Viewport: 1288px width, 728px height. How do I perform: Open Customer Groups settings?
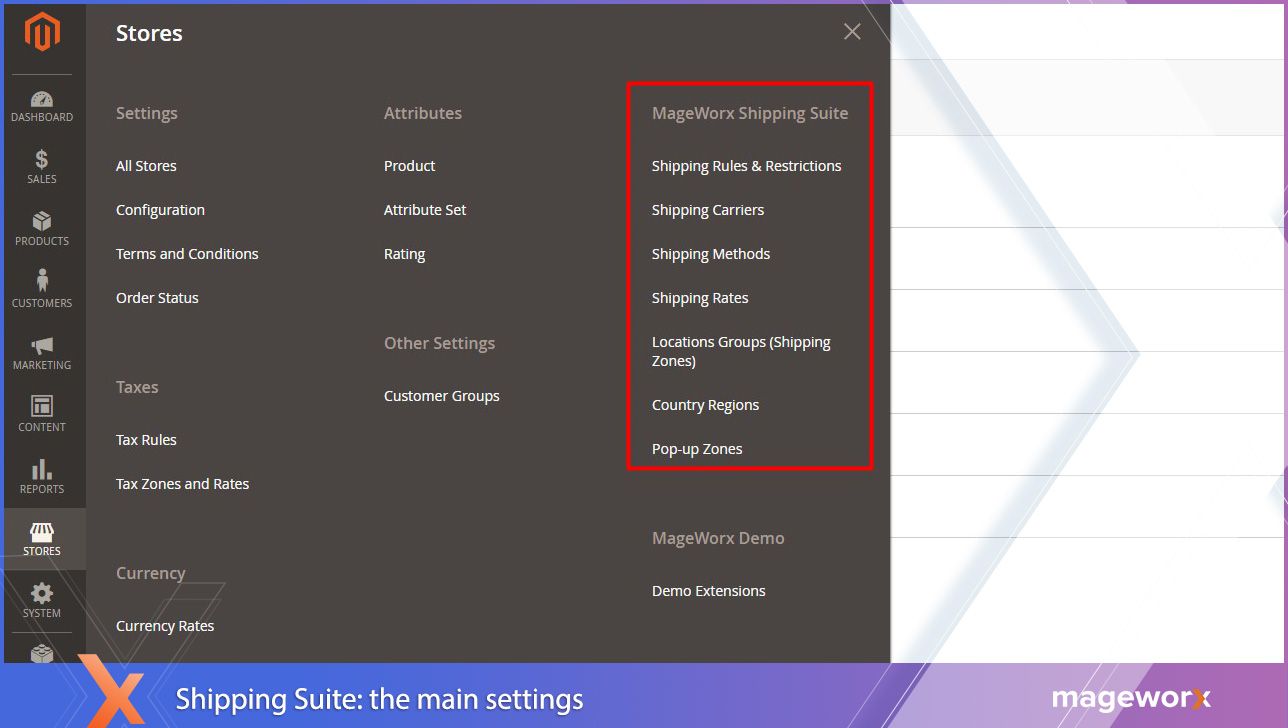(441, 396)
